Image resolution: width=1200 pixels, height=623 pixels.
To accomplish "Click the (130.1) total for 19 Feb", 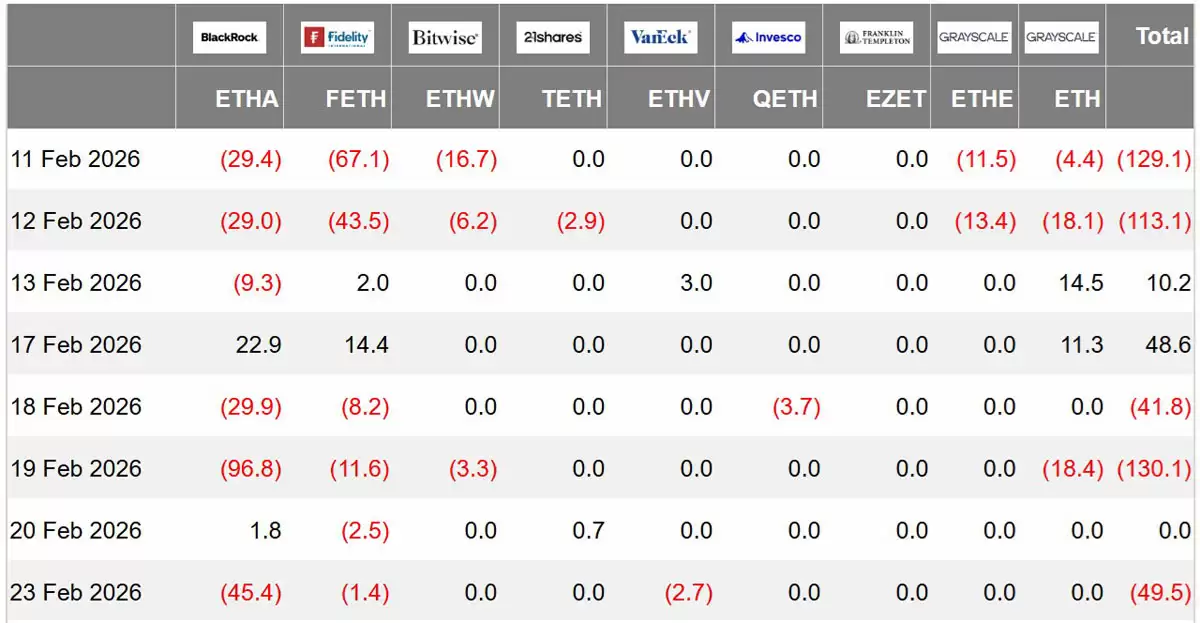I will 1156,469.
